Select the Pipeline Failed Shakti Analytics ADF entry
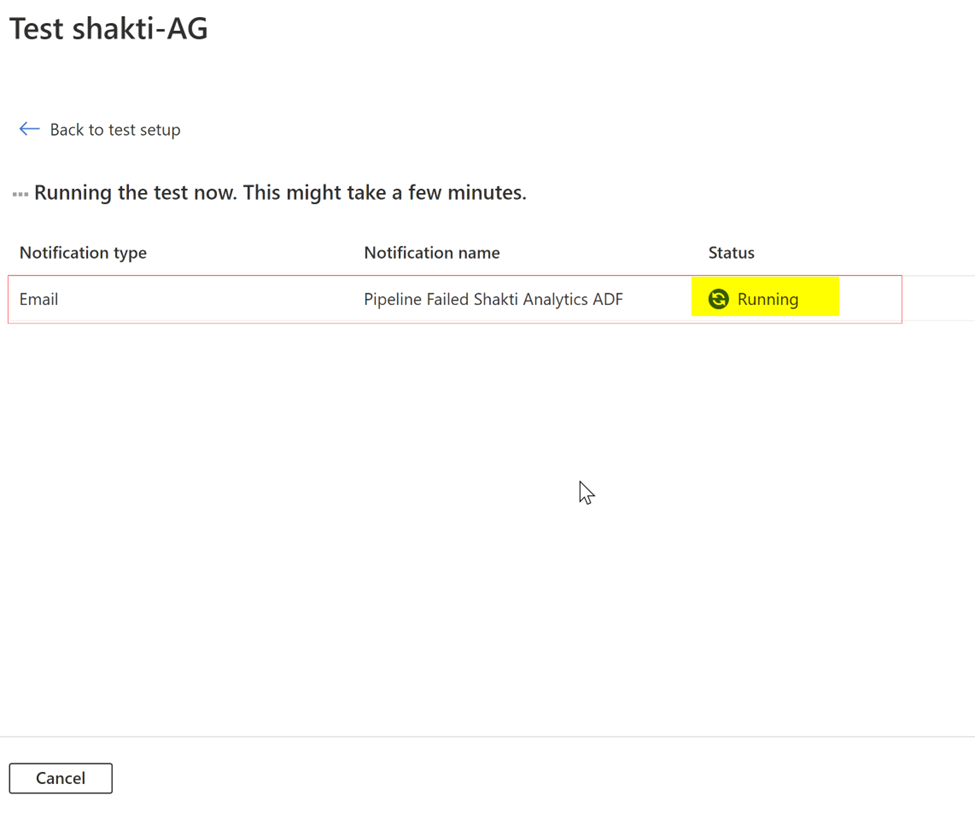The image size is (975, 813). 493,298
